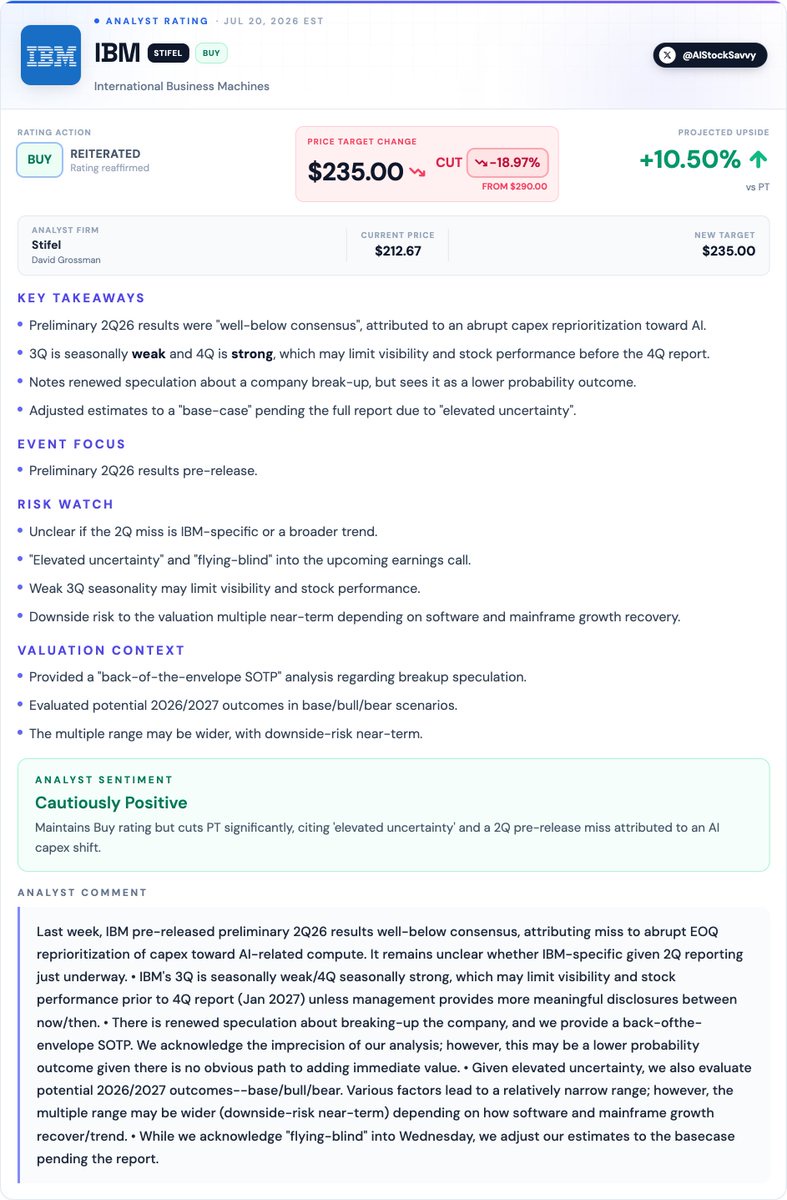The height and width of the screenshot is (1200, 787).
Task: Click the green BUY tag beside STIFEL
Action: click(213, 54)
